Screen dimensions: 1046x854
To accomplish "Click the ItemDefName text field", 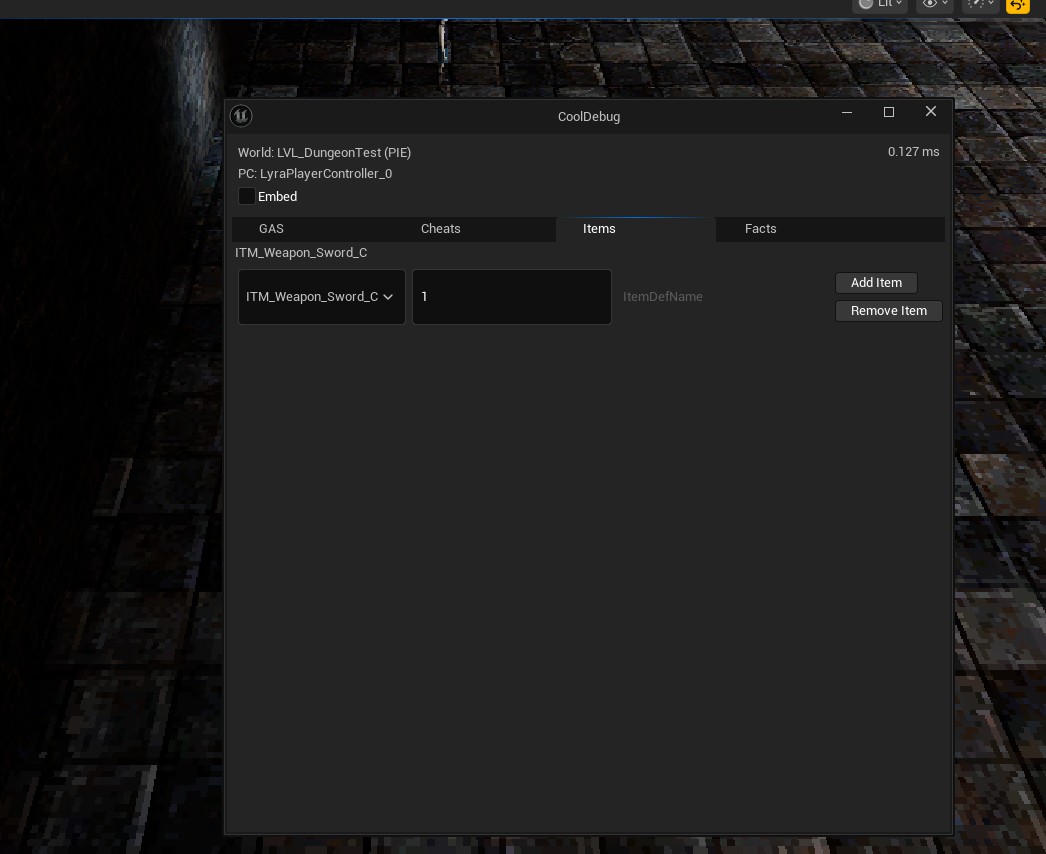I will point(724,297).
